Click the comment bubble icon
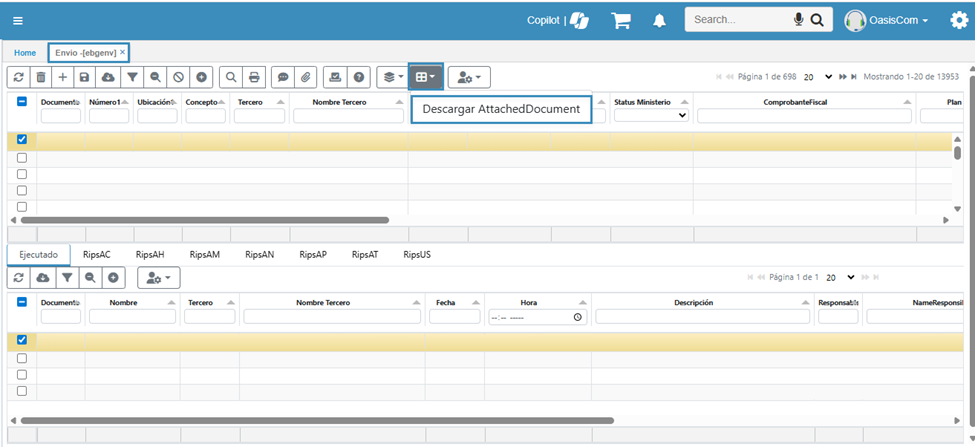Viewport: 975px width, 447px height. (x=282, y=77)
